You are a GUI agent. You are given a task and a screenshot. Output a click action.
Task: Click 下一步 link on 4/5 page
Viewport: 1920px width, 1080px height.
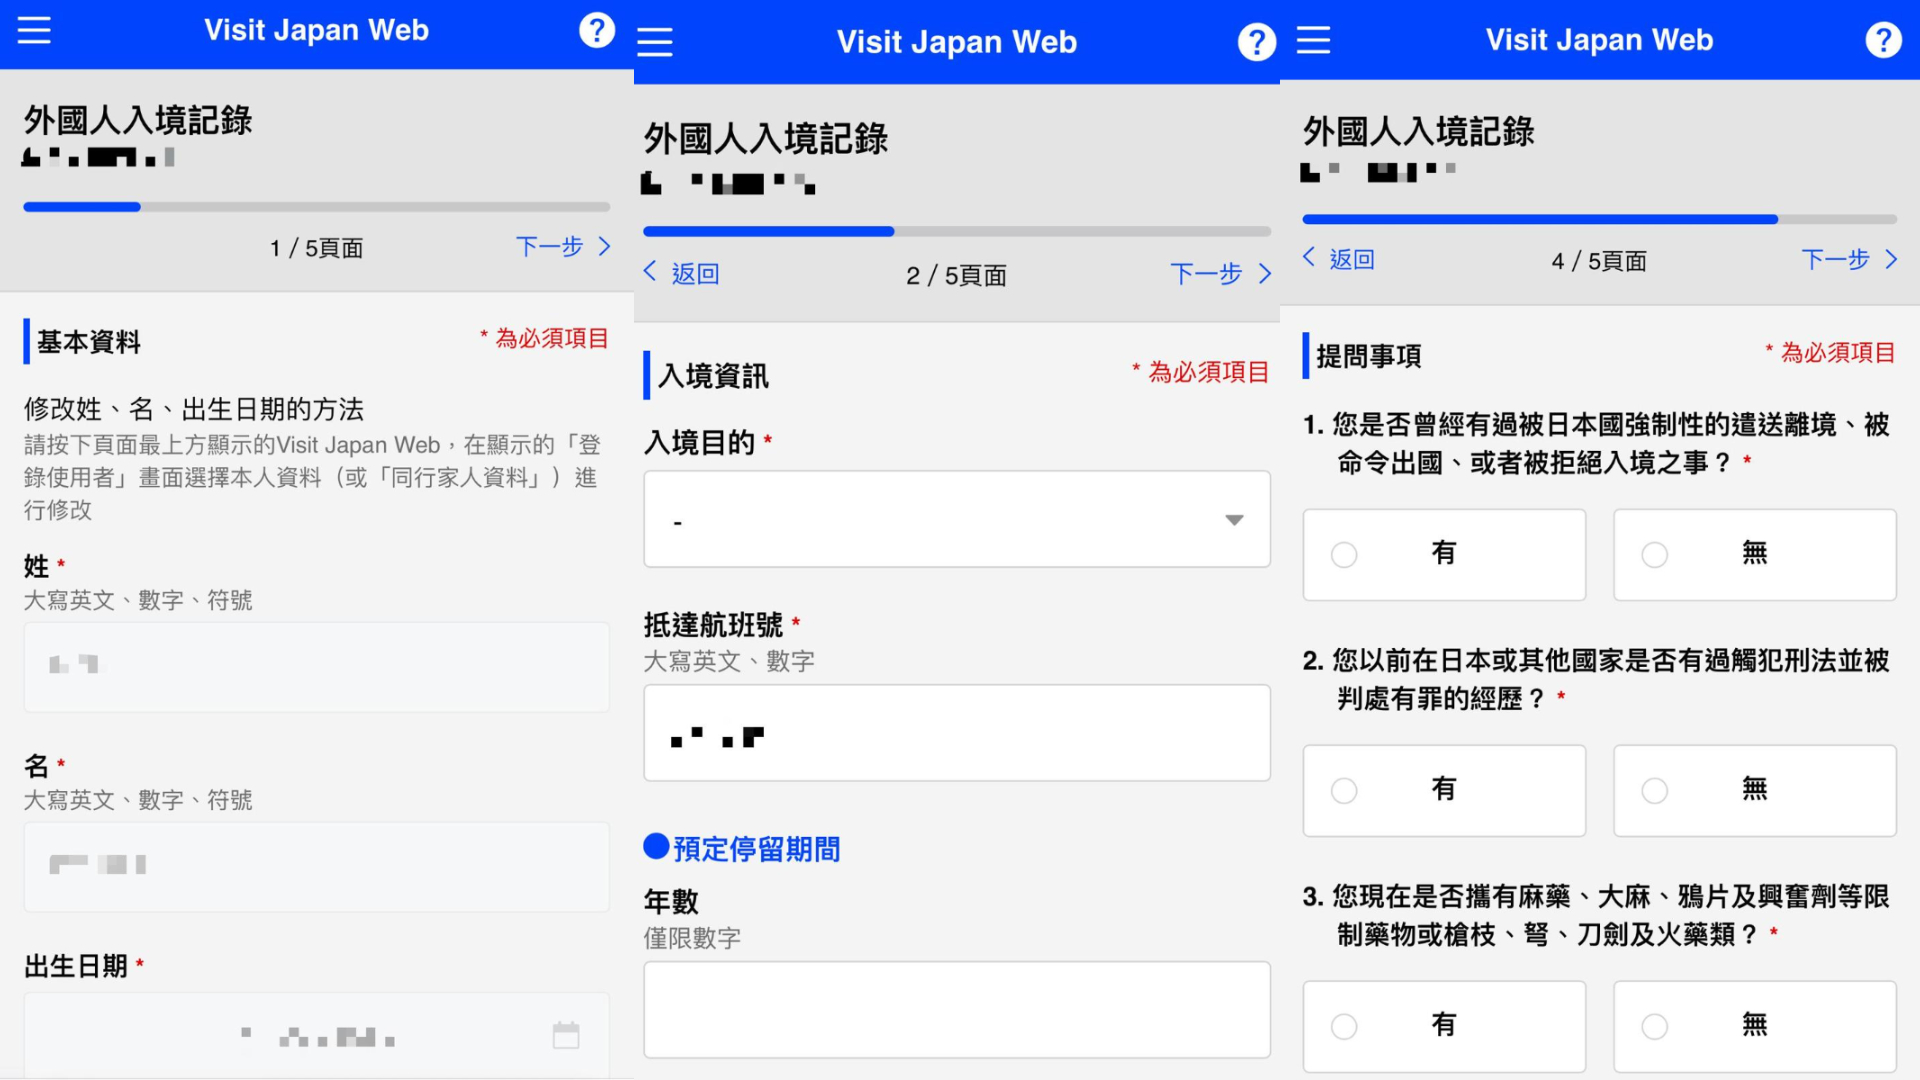coord(1835,260)
